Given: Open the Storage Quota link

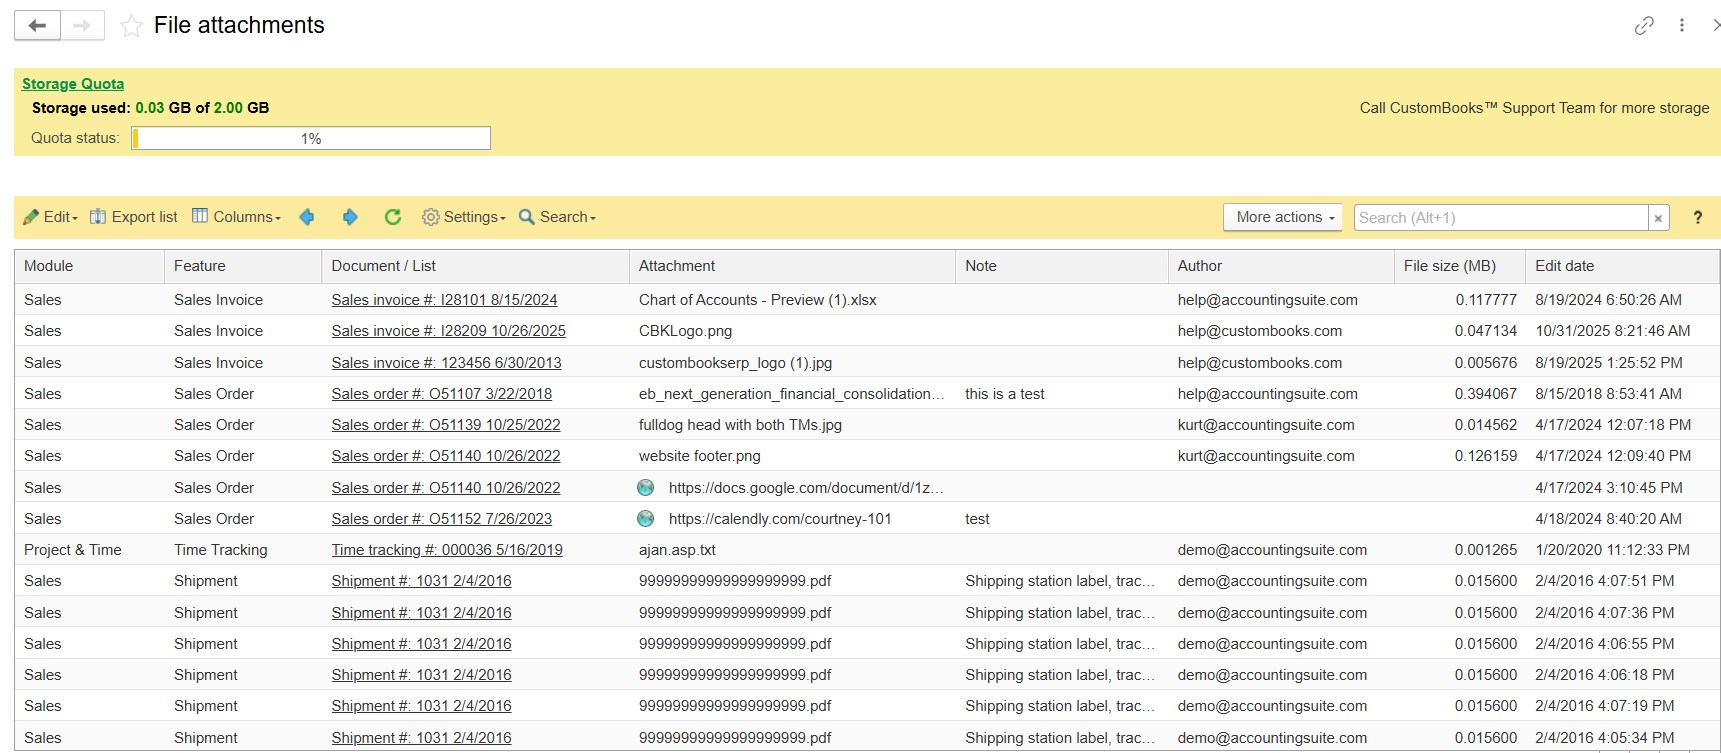Looking at the screenshot, I should pyautogui.click(x=73, y=84).
